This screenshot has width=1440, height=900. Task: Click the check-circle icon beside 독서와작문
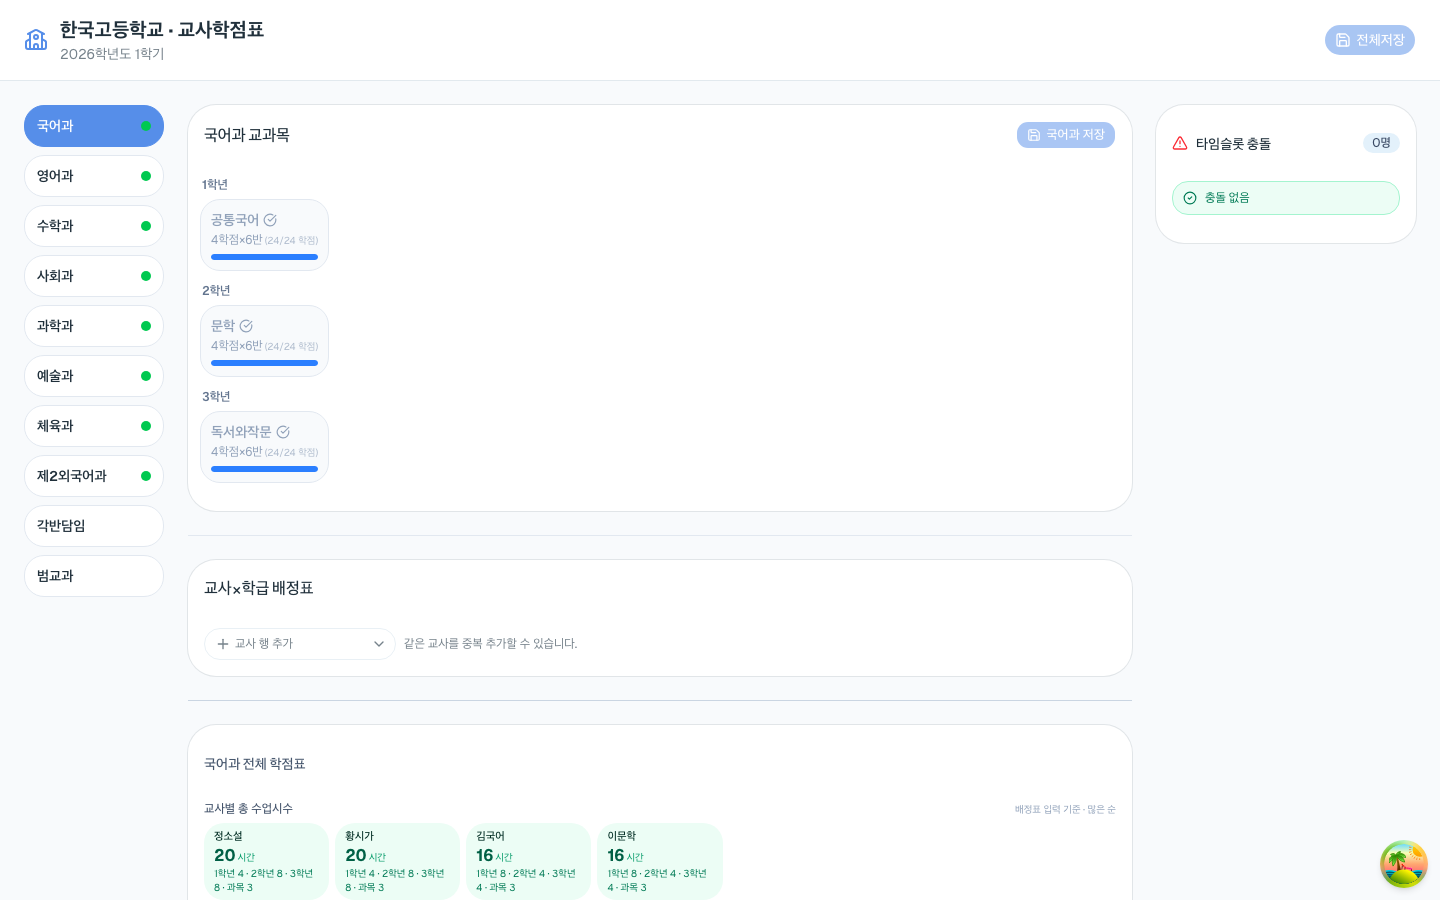[x=283, y=432]
